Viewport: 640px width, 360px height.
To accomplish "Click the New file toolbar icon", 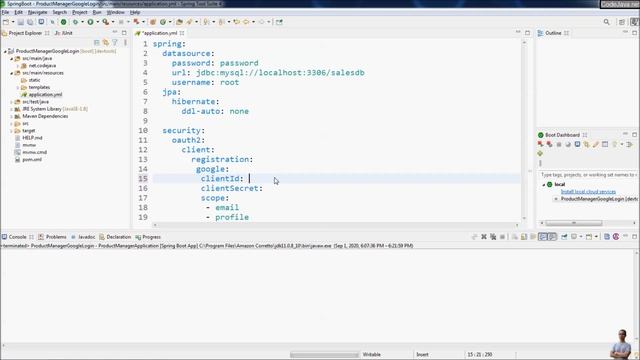I will 6,22.
